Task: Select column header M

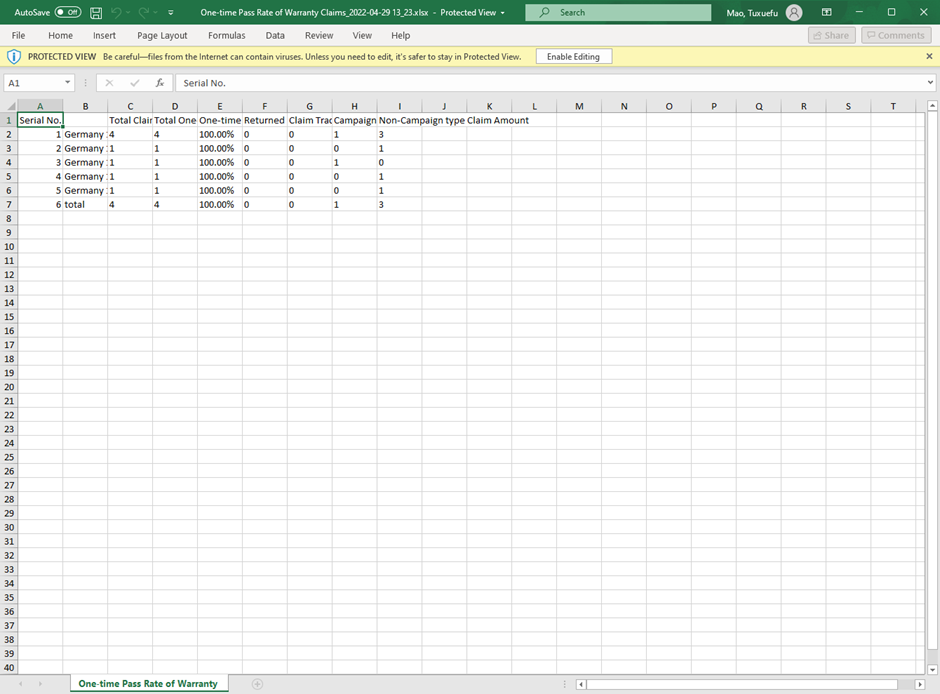Action: (x=579, y=106)
